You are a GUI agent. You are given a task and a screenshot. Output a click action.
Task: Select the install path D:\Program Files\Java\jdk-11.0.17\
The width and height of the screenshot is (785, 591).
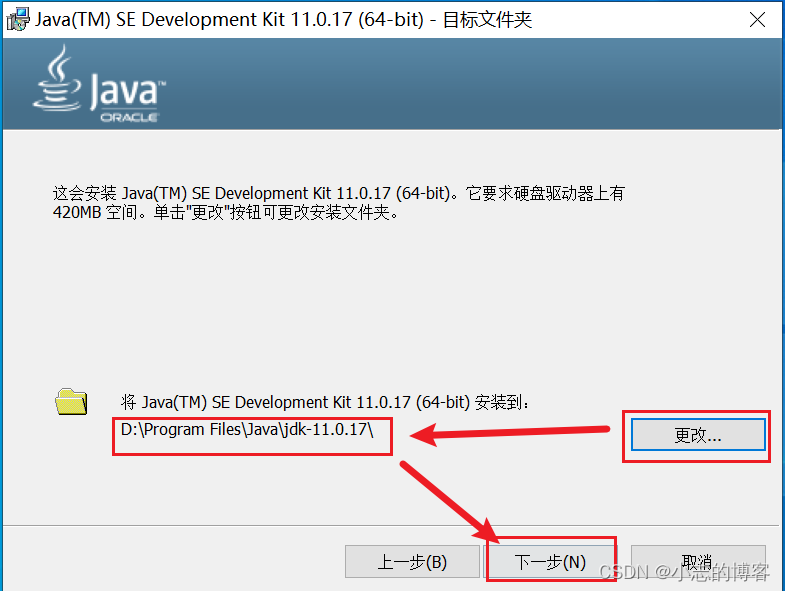(x=247, y=430)
